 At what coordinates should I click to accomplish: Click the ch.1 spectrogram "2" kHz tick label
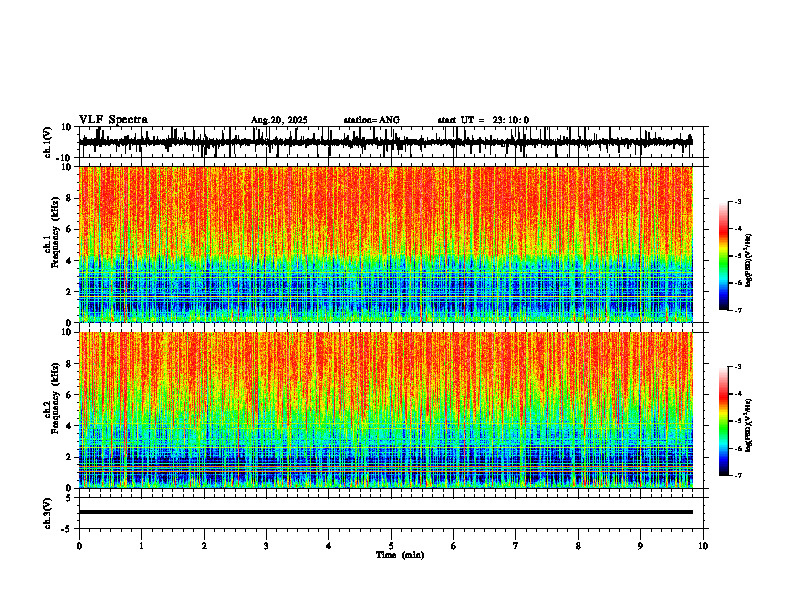tap(70, 291)
